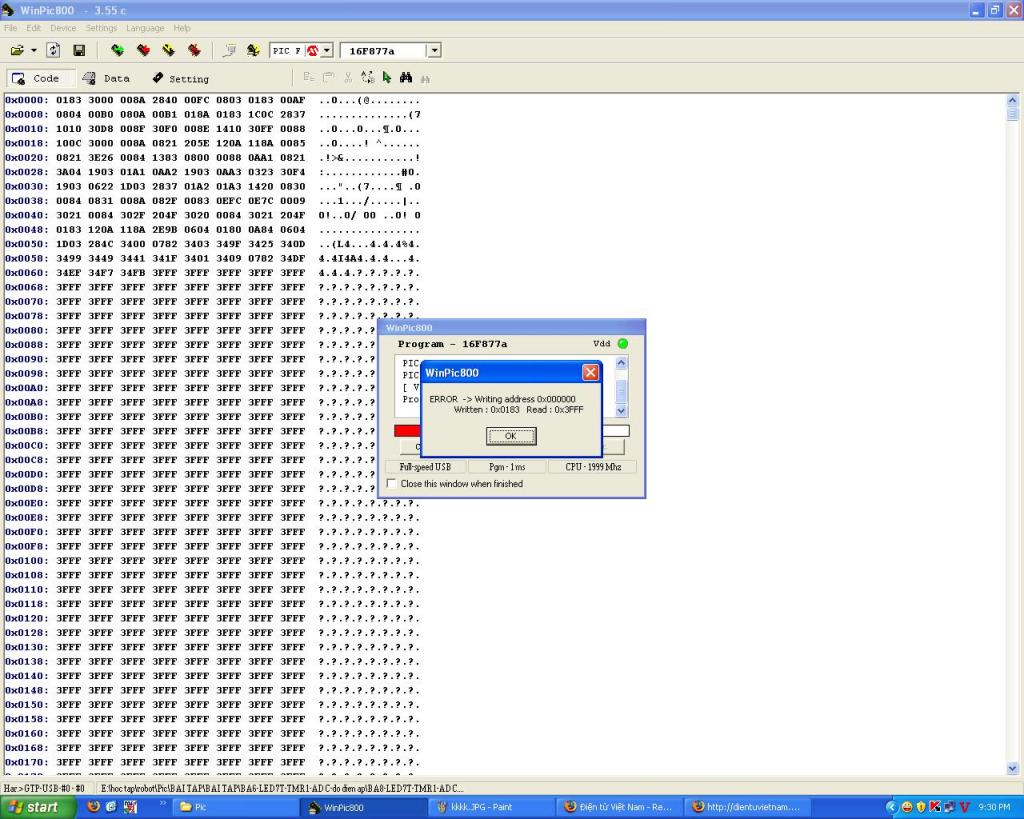This screenshot has height=819, width=1024.
Task: Click OK in the error dialog
Action: click(x=511, y=436)
